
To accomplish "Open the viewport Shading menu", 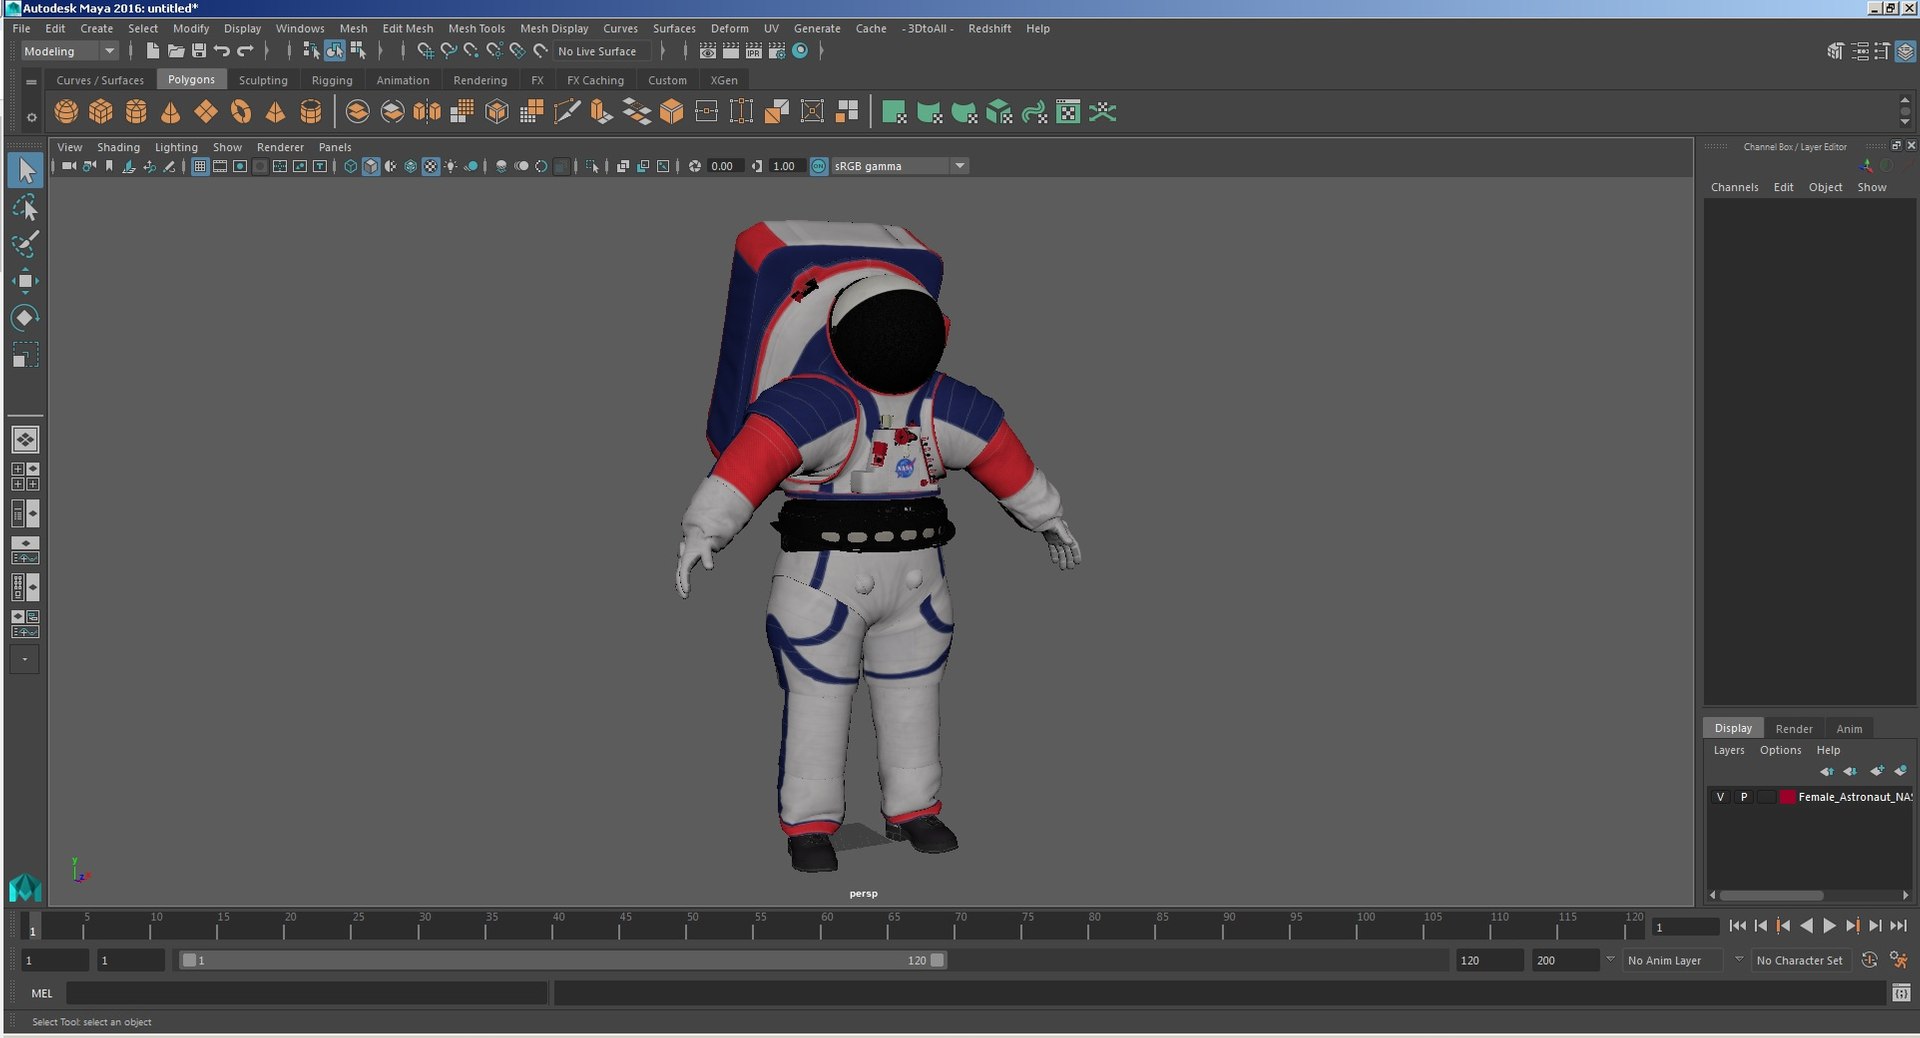I will click(118, 147).
